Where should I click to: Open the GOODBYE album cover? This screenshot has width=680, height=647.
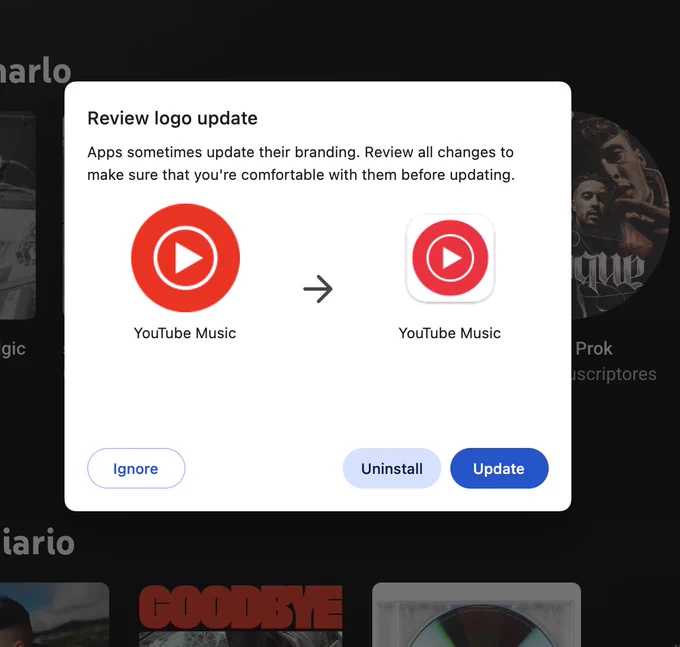pyautogui.click(x=241, y=615)
